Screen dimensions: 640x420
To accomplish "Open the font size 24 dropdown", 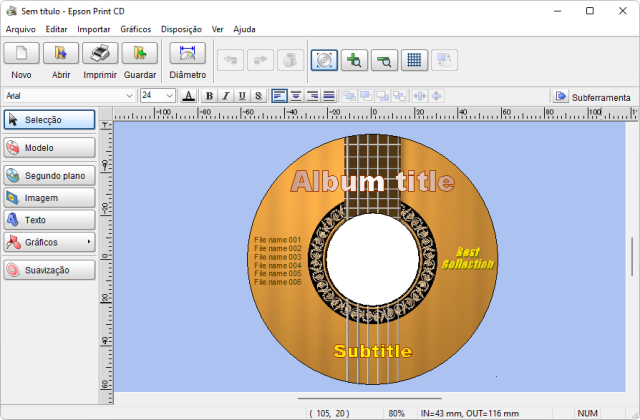I will [x=169, y=96].
